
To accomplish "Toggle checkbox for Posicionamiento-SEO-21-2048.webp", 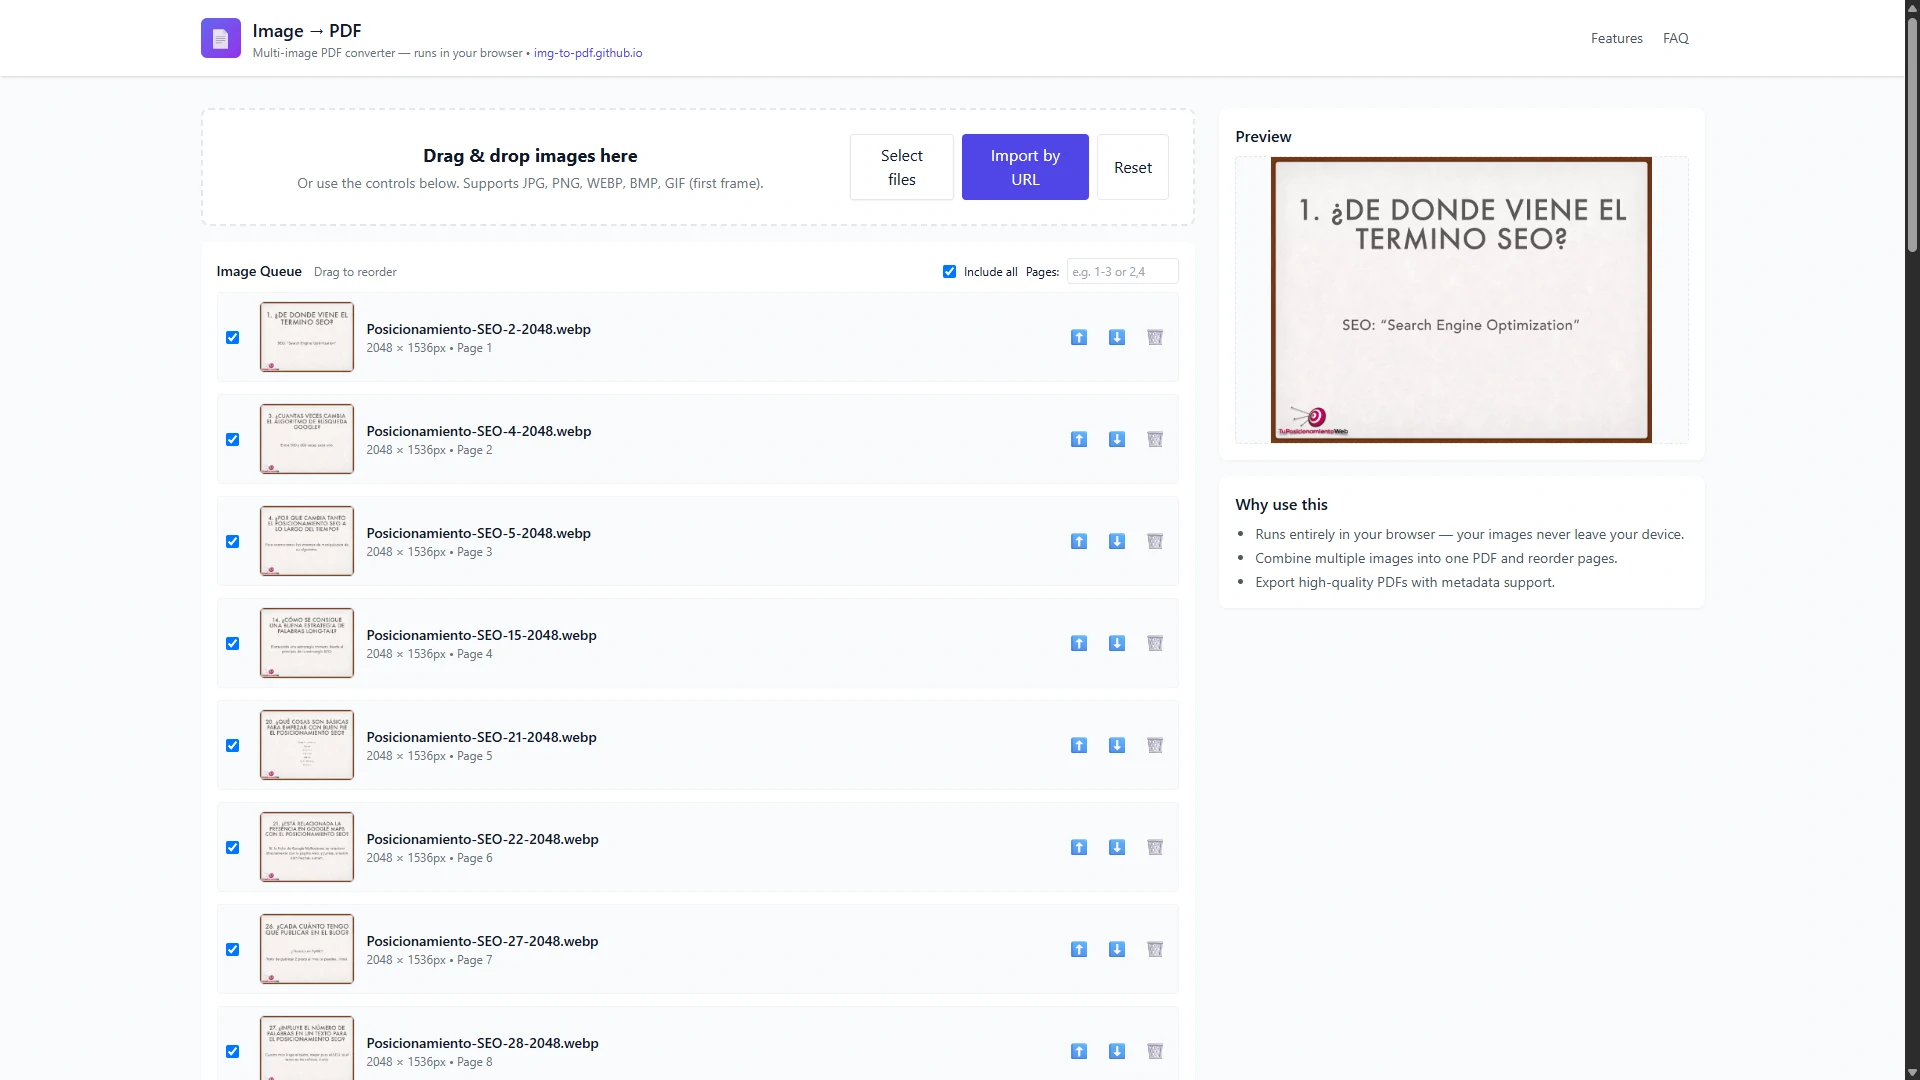I will (x=232, y=745).
